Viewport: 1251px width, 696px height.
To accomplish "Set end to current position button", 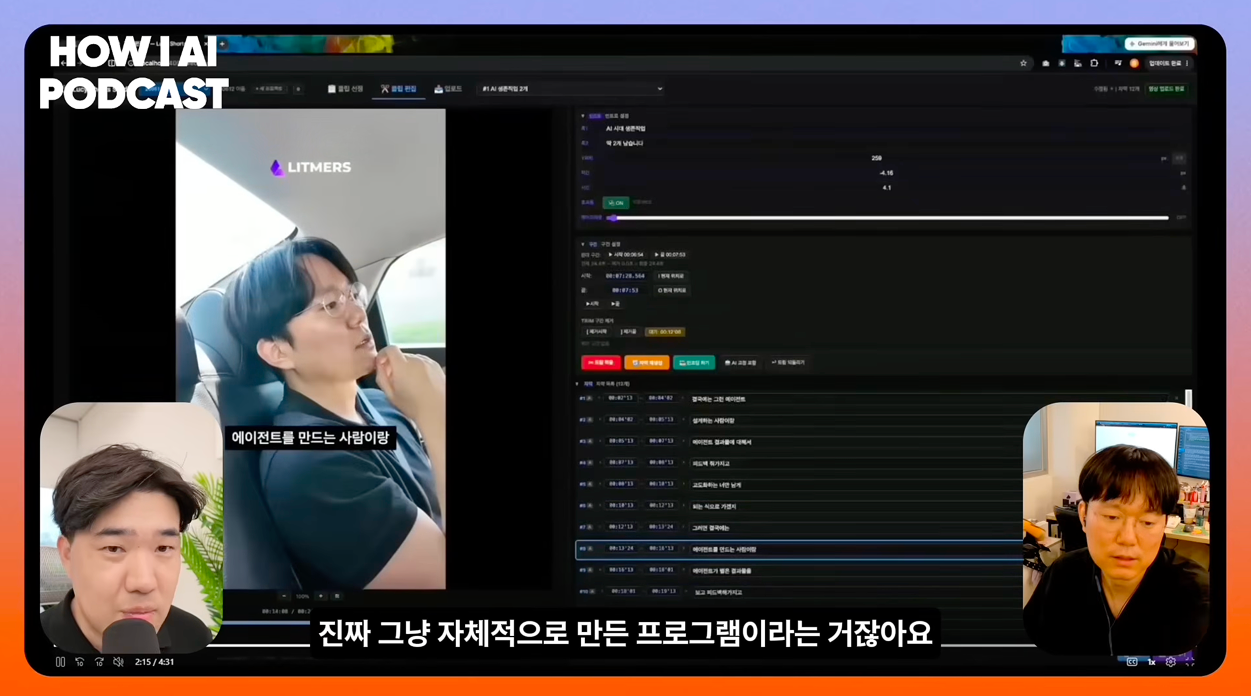I will coord(671,290).
